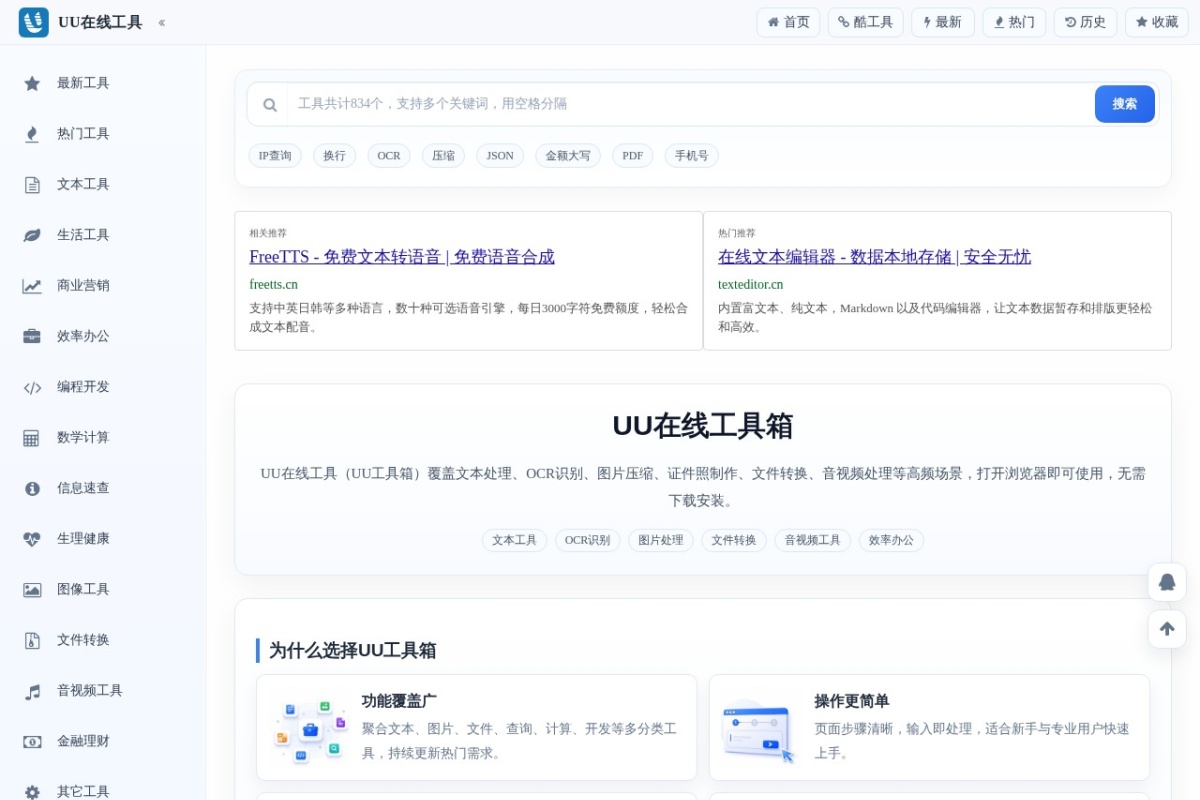Select the 压缩 keyword tag
Screen dimensions: 1200x800
443,156
